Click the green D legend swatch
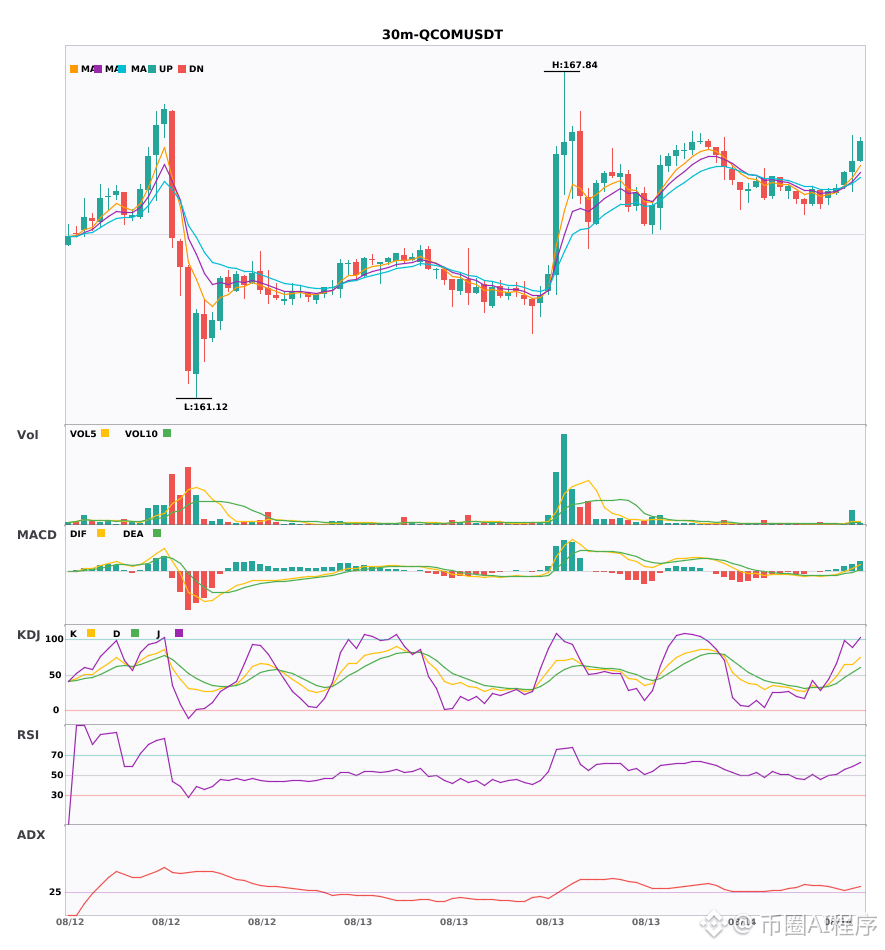The width and height of the screenshot is (885, 950). tap(135, 633)
